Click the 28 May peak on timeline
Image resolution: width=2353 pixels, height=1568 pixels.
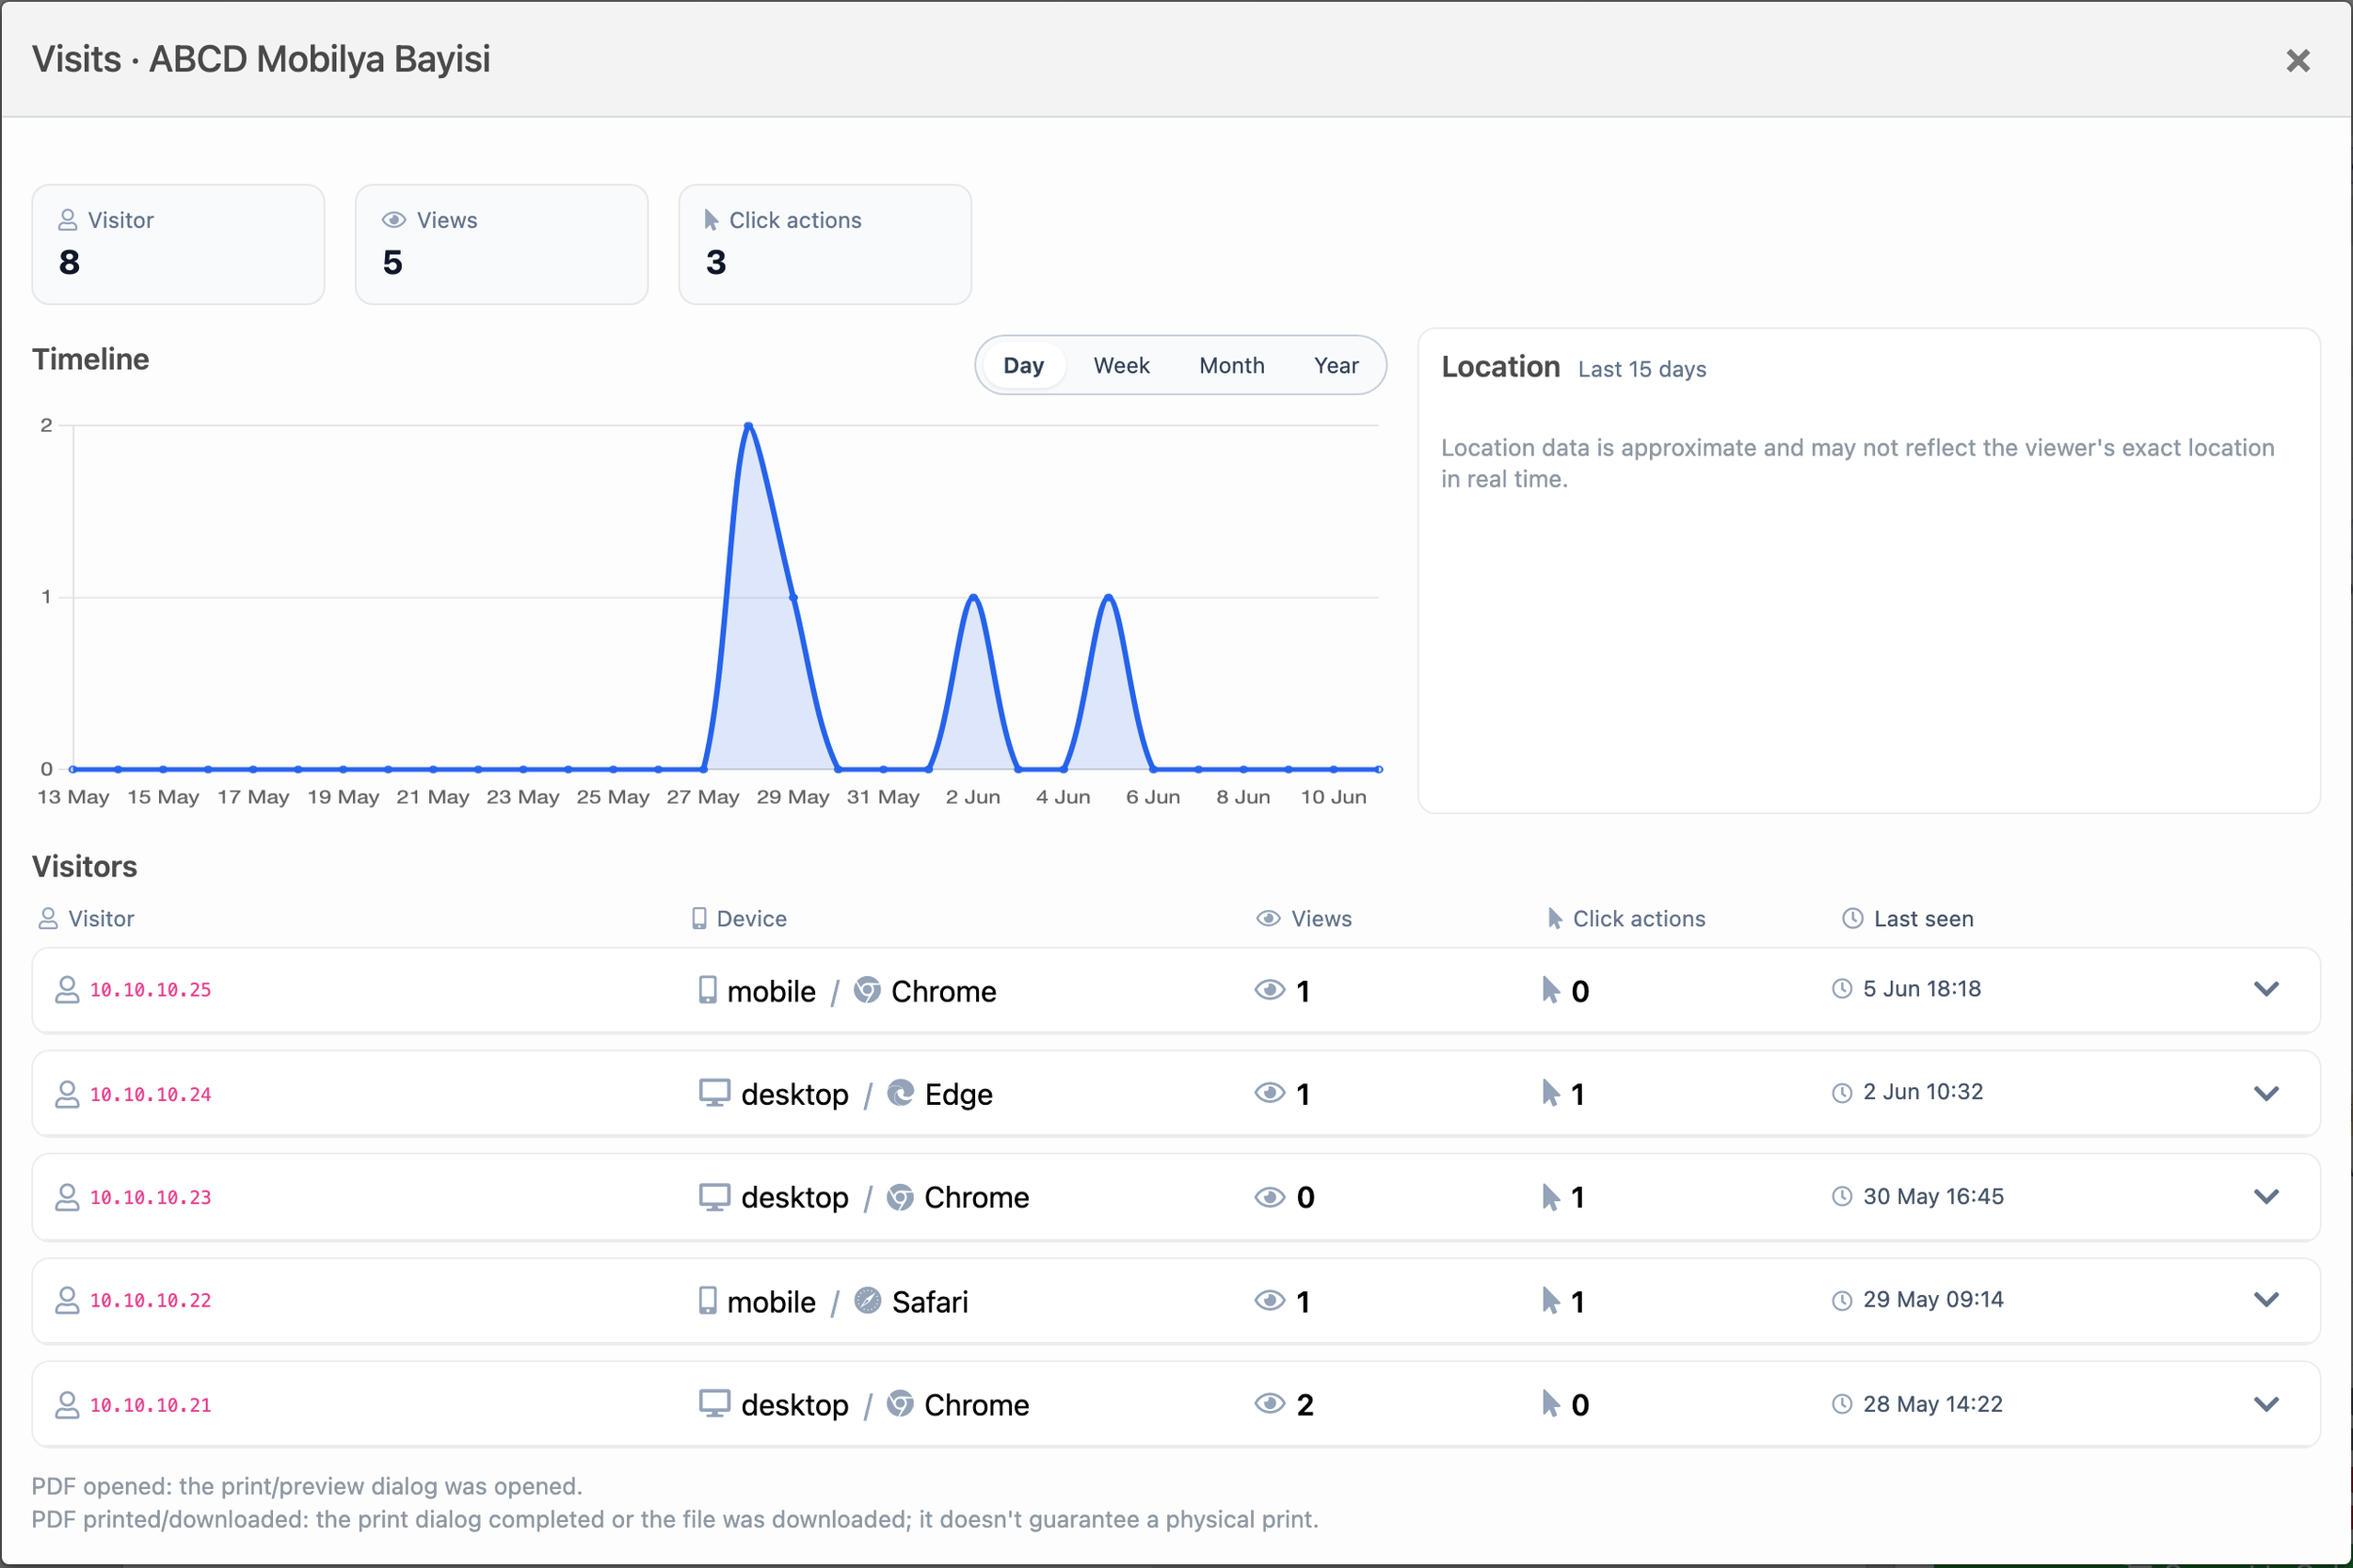pyautogui.click(x=749, y=426)
